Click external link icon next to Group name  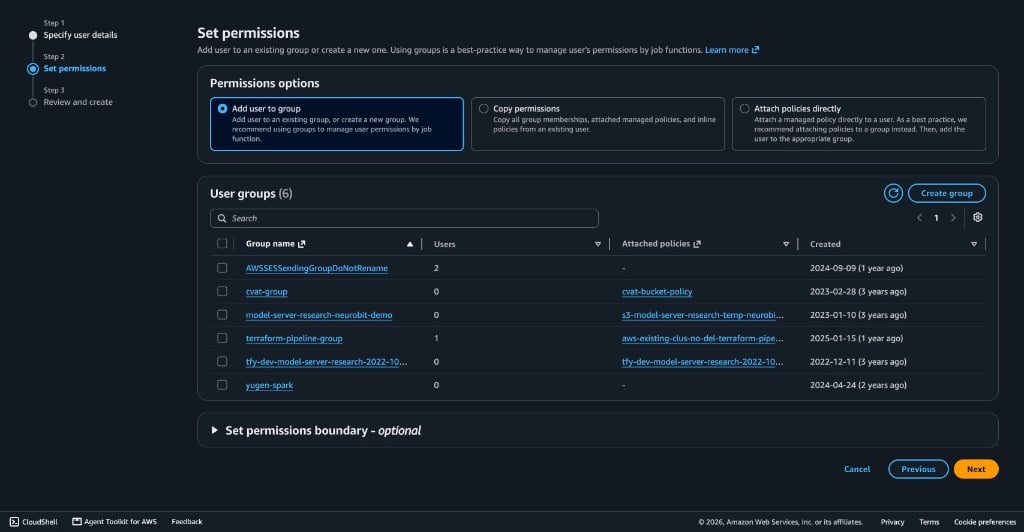pos(302,244)
